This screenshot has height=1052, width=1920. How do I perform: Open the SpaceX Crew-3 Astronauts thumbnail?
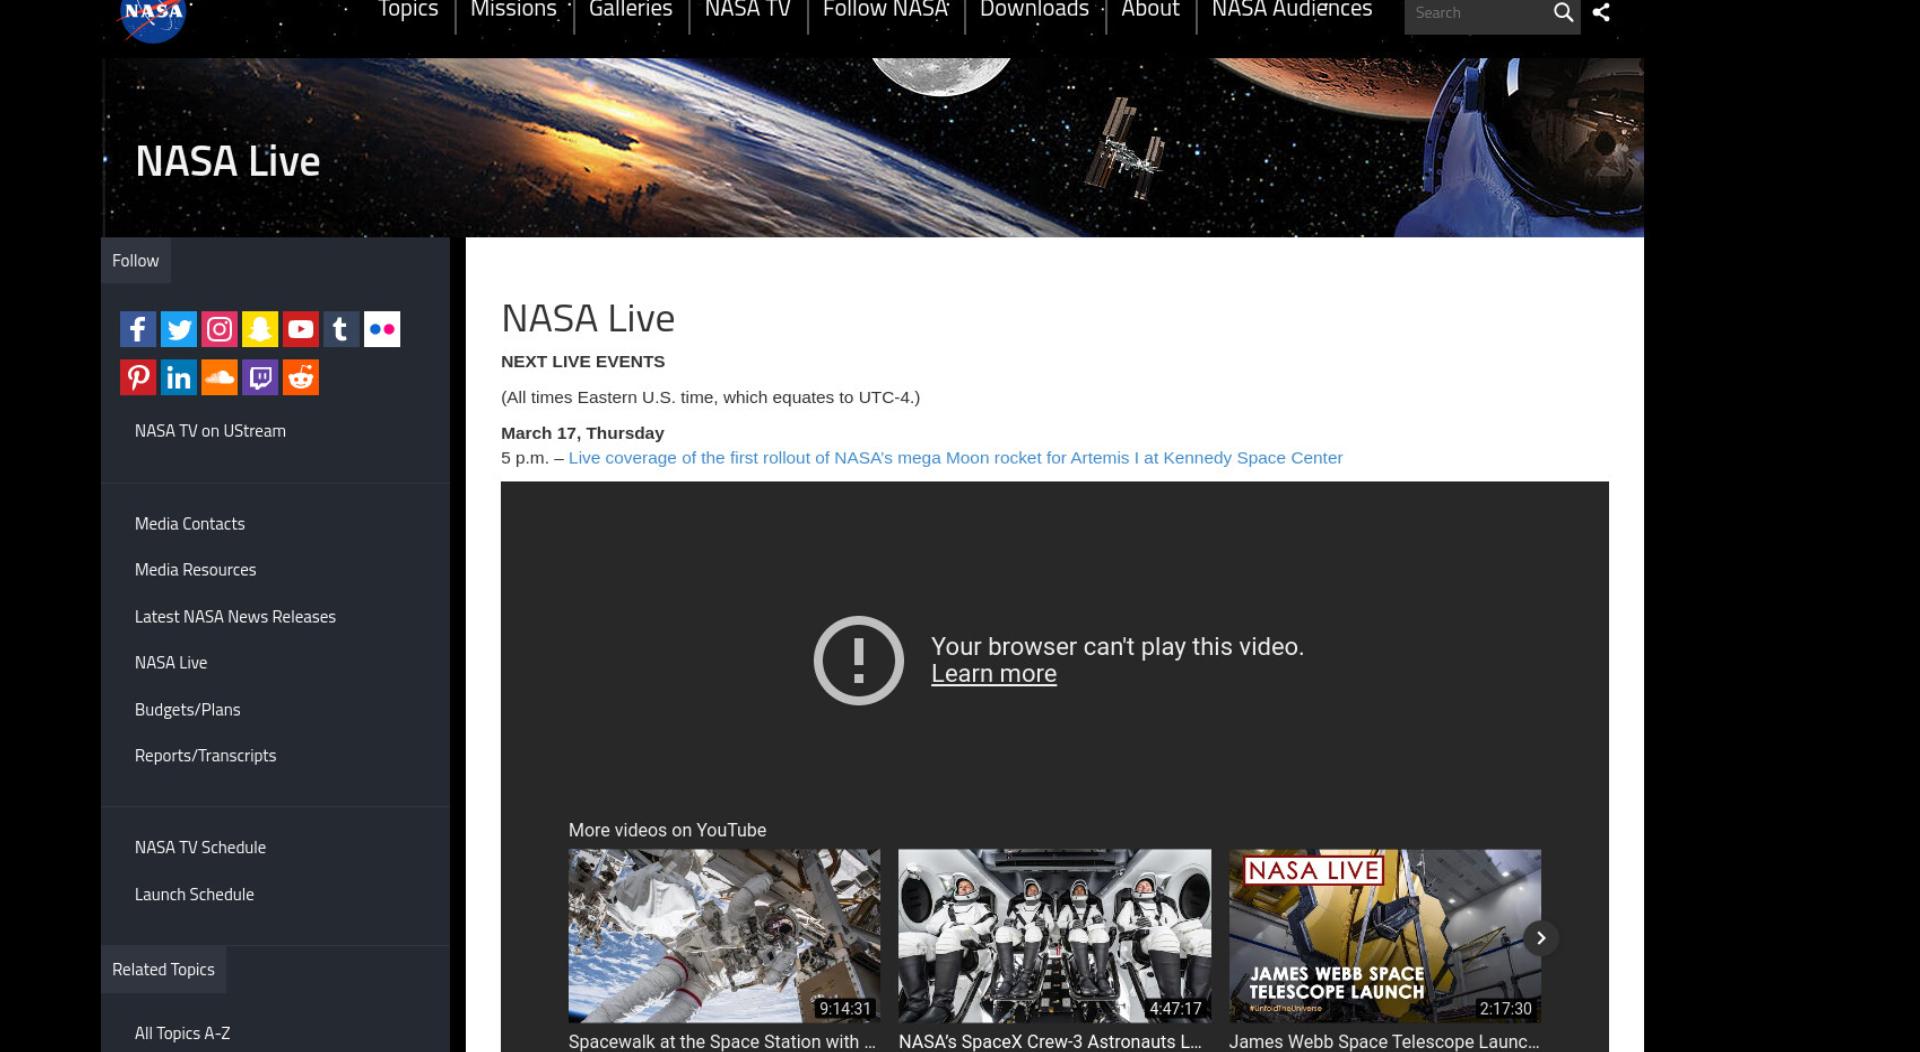tap(1054, 936)
